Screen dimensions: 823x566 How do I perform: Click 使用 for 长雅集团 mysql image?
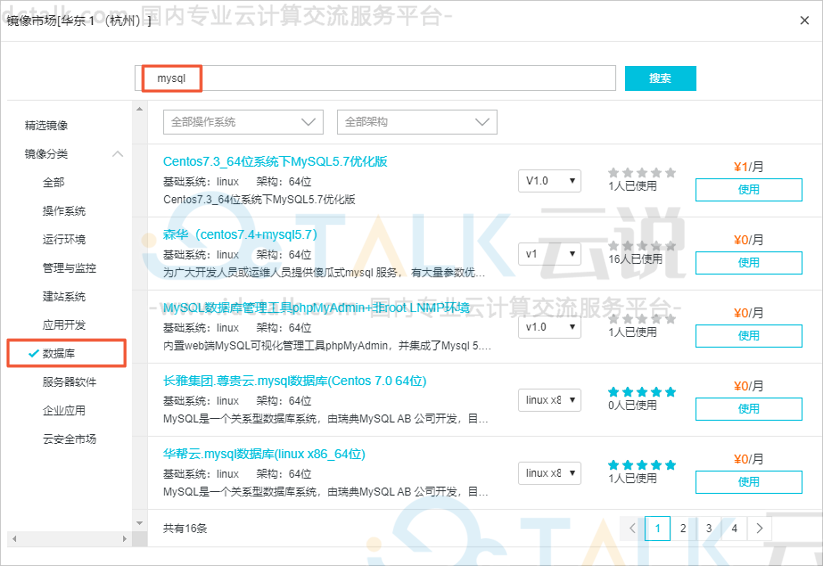pos(748,409)
